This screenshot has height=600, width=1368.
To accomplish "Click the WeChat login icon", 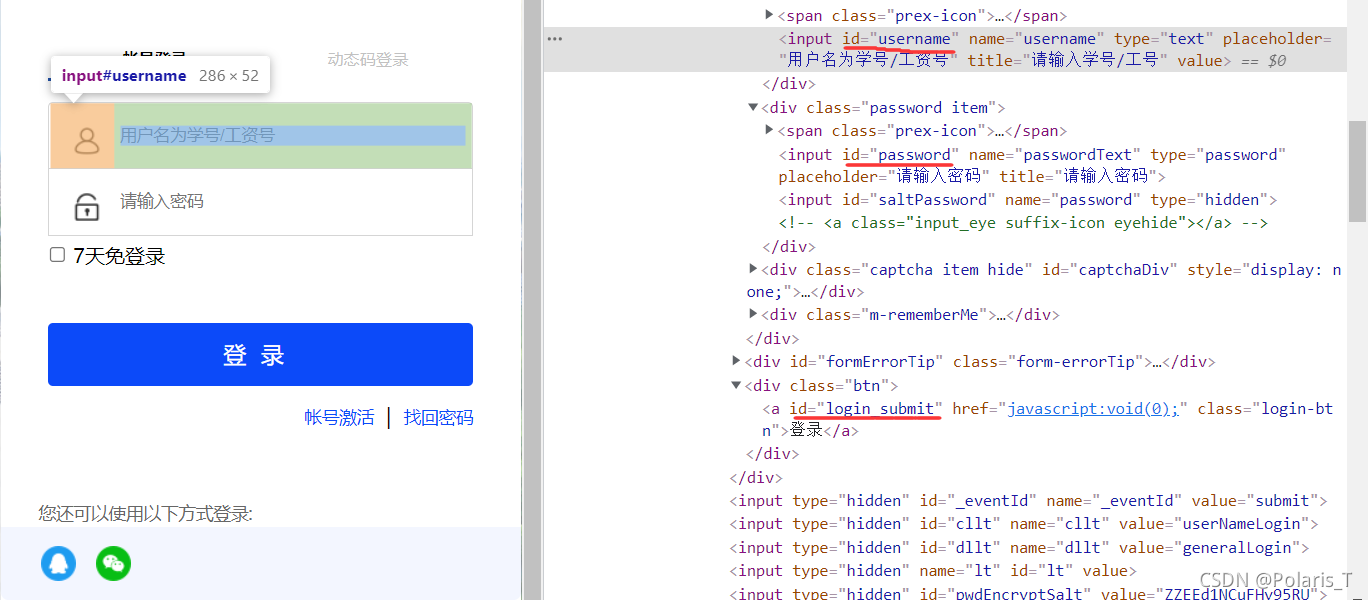I will pos(114,564).
